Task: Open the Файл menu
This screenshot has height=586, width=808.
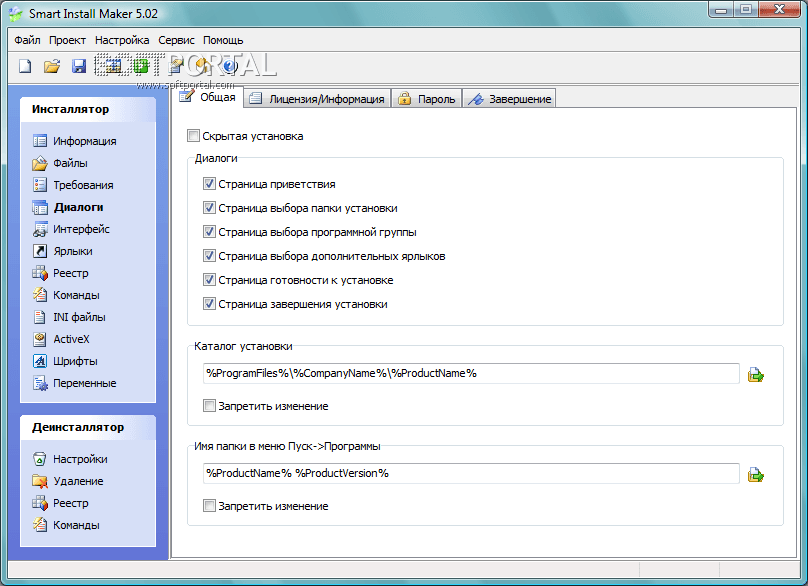Action: (x=27, y=40)
